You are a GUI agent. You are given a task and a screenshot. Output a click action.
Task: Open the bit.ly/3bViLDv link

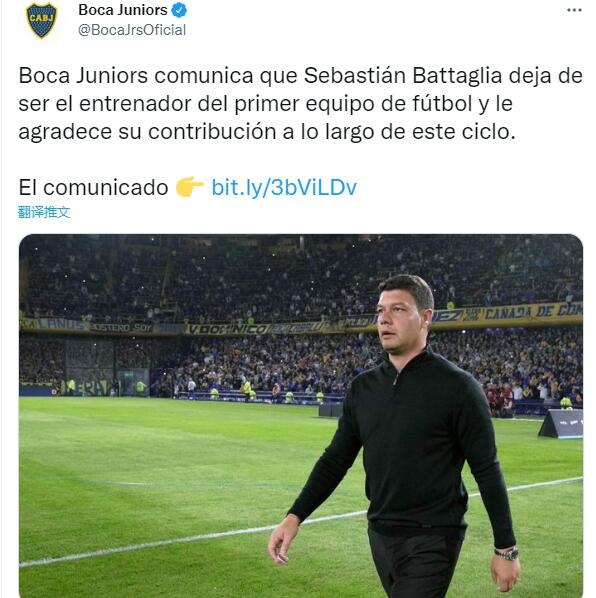(284, 187)
